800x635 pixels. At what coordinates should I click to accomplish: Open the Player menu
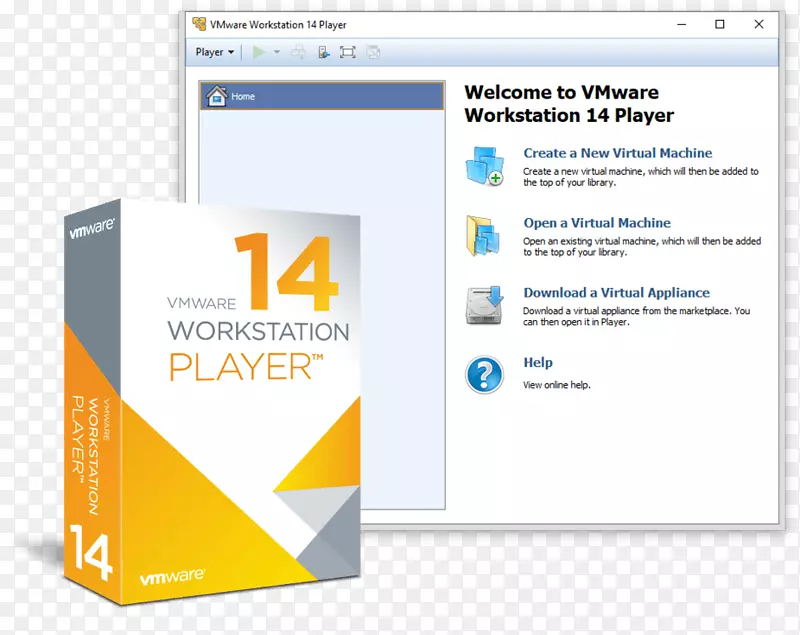210,51
